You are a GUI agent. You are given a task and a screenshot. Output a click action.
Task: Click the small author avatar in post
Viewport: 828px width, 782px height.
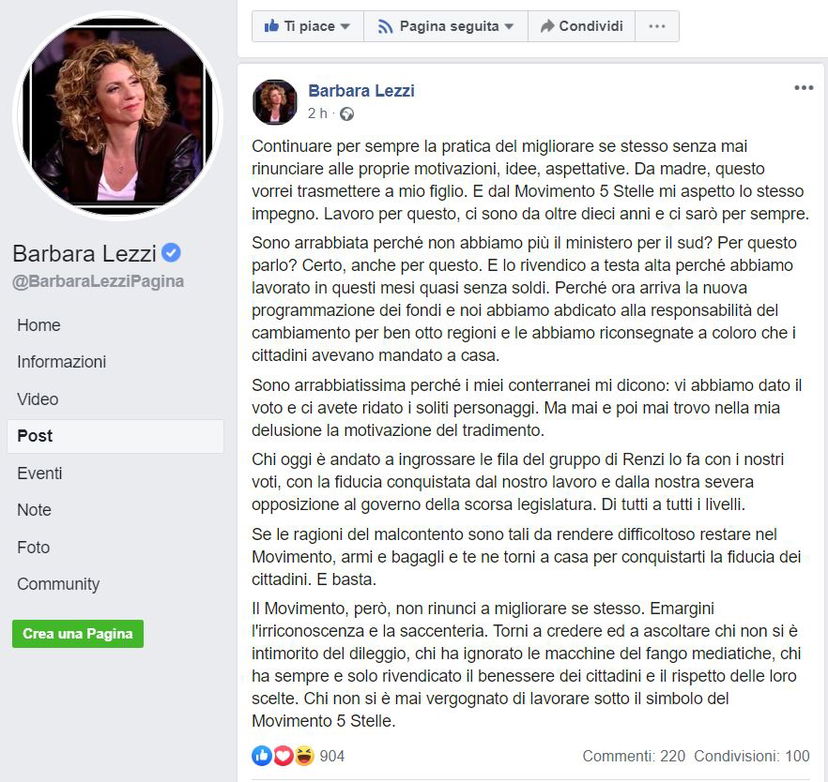click(275, 101)
